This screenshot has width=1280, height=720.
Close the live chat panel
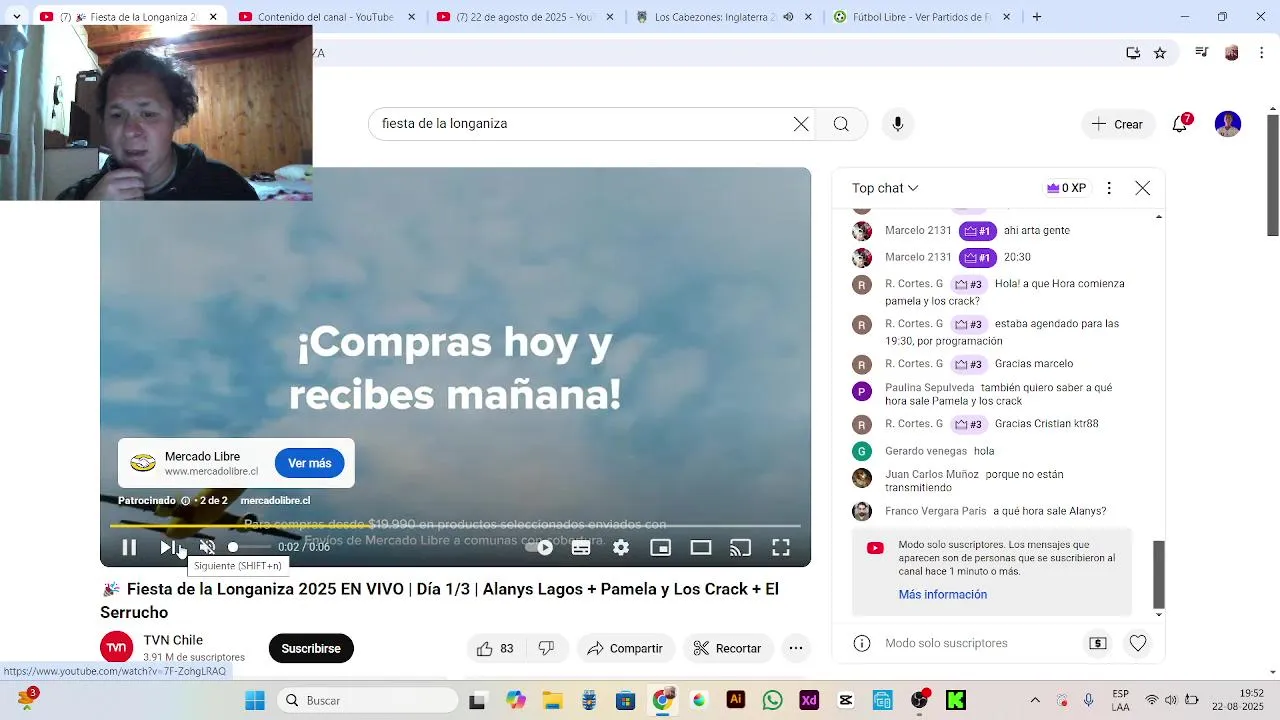tap(1143, 188)
